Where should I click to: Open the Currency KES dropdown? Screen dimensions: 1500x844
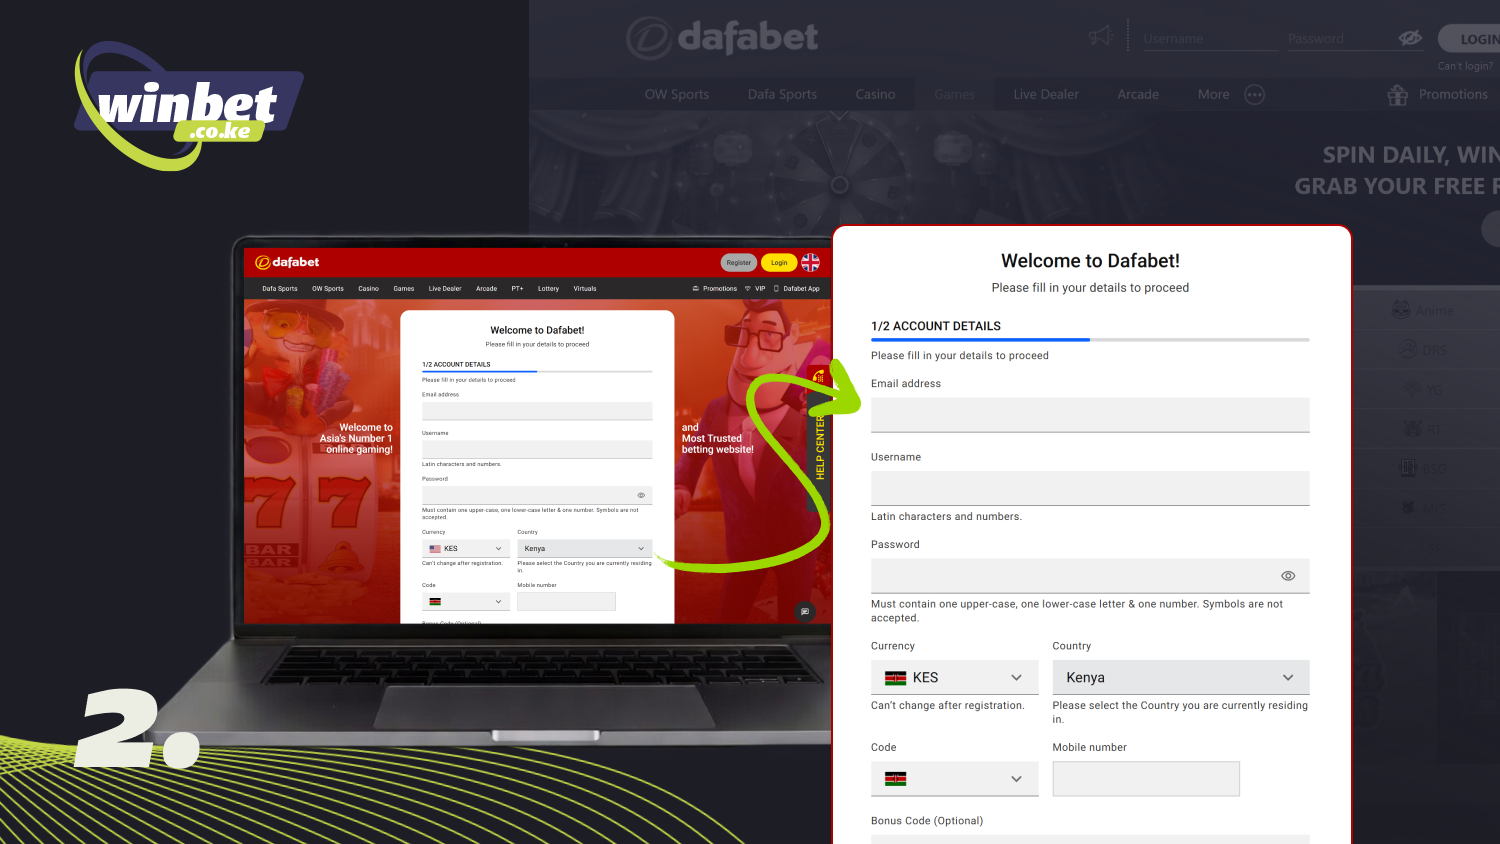coord(954,677)
